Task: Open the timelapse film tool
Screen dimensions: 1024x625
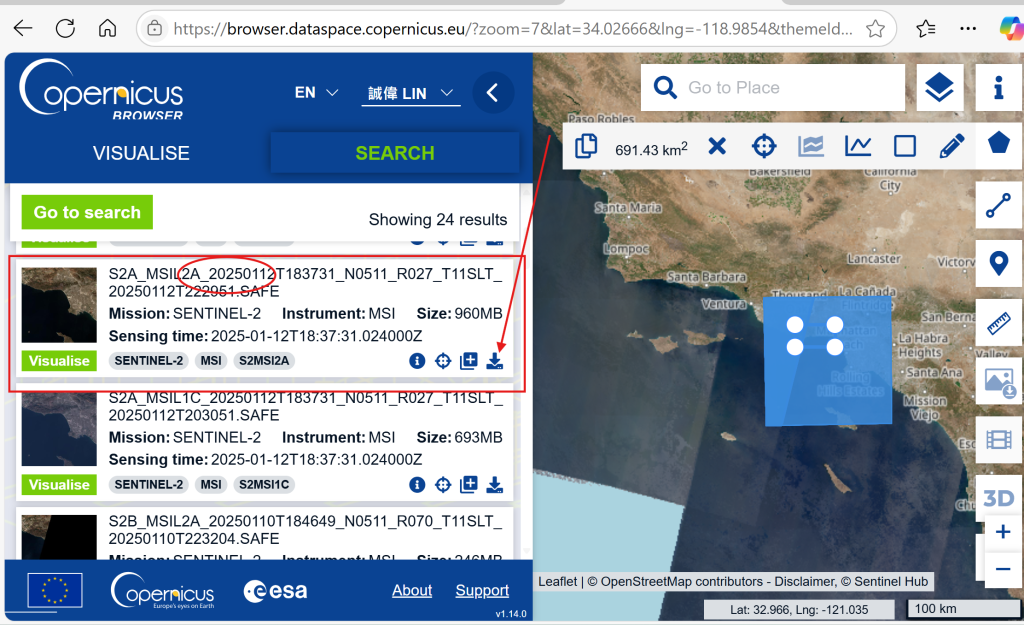Action: tap(999, 440)
